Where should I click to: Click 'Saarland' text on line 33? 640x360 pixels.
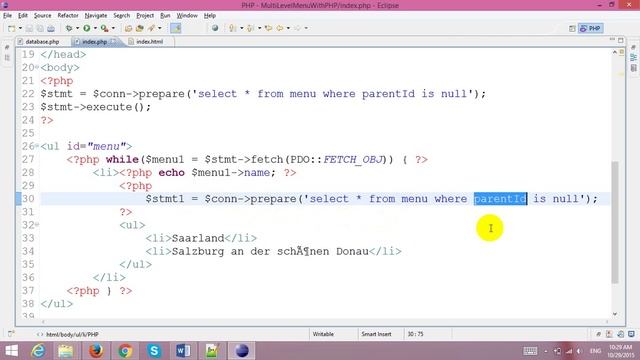pos(198,238)
